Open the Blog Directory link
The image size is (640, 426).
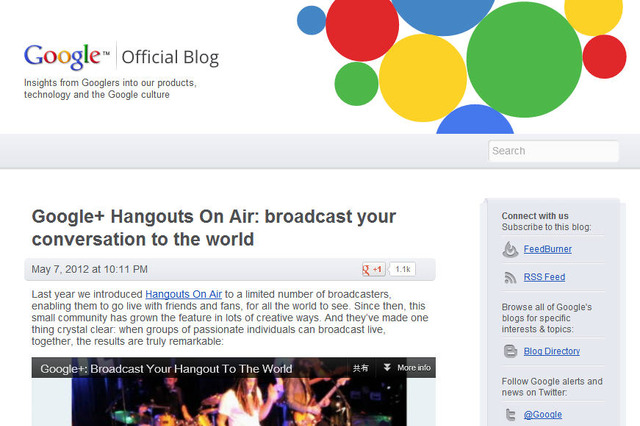[x=551, y=351]
